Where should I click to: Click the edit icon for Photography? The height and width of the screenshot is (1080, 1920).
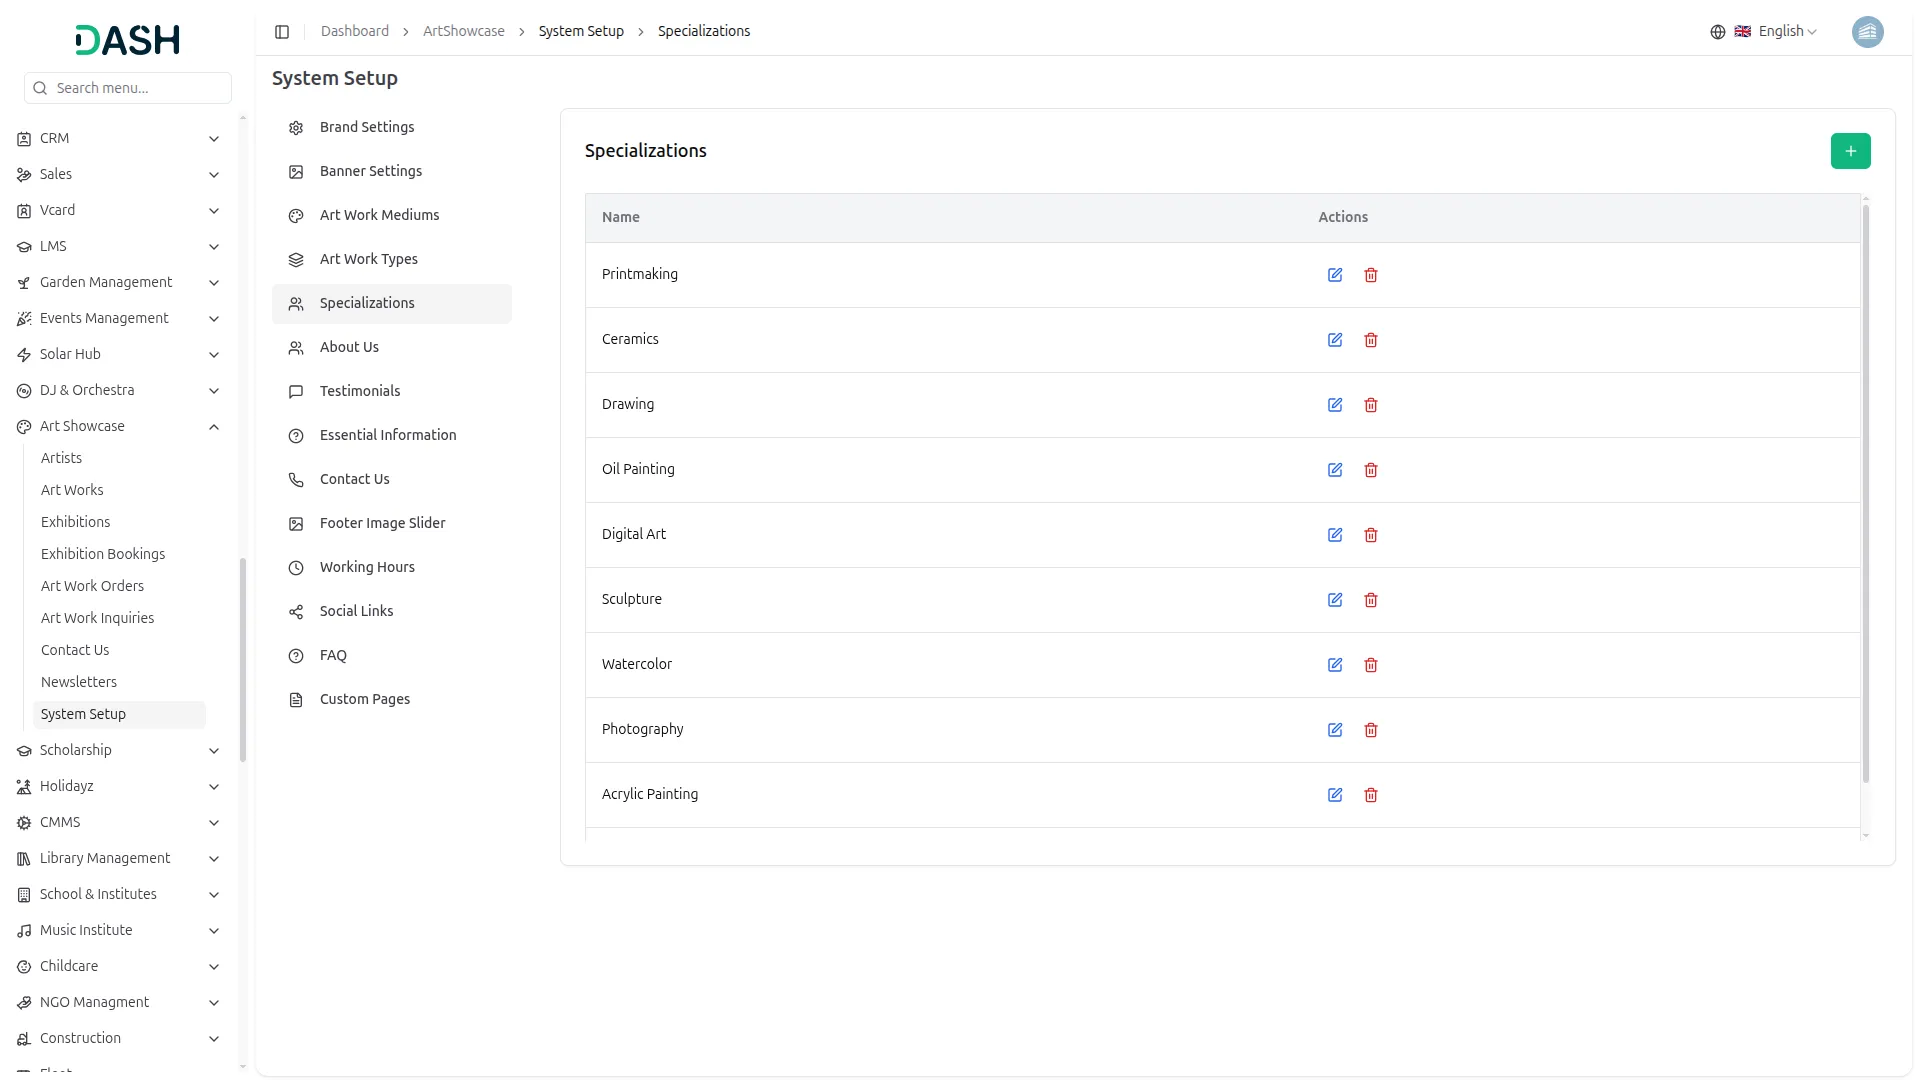point(1335,730)
